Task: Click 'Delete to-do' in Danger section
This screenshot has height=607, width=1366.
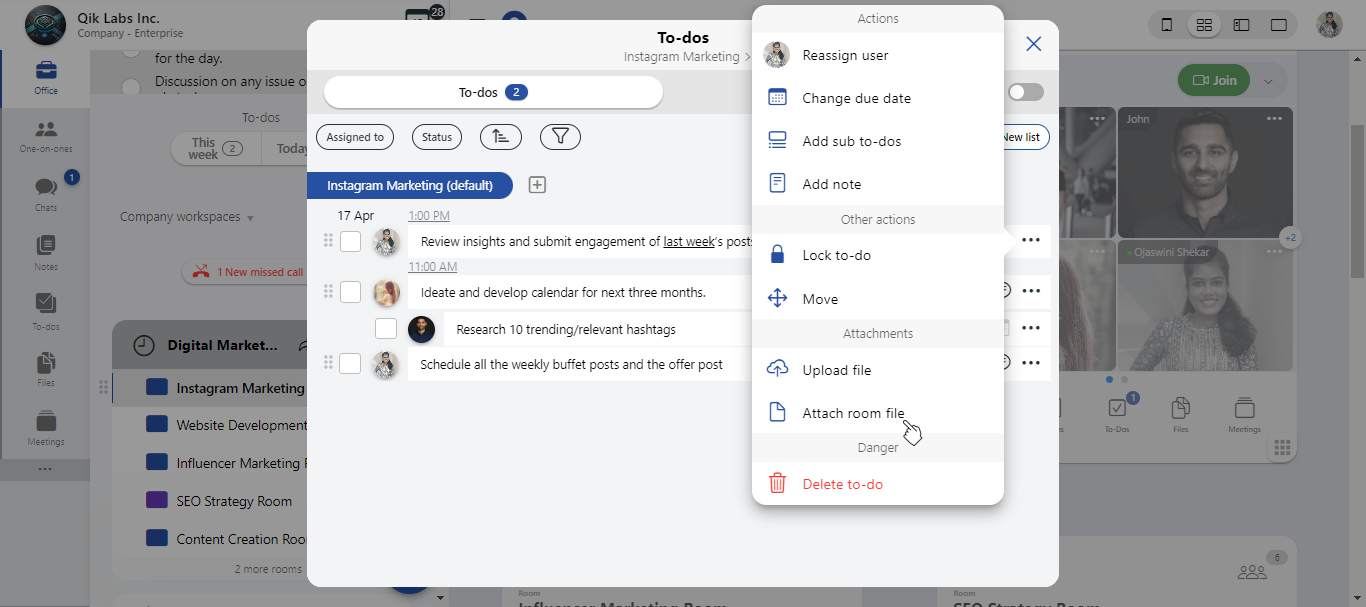Action: (842, 484)
